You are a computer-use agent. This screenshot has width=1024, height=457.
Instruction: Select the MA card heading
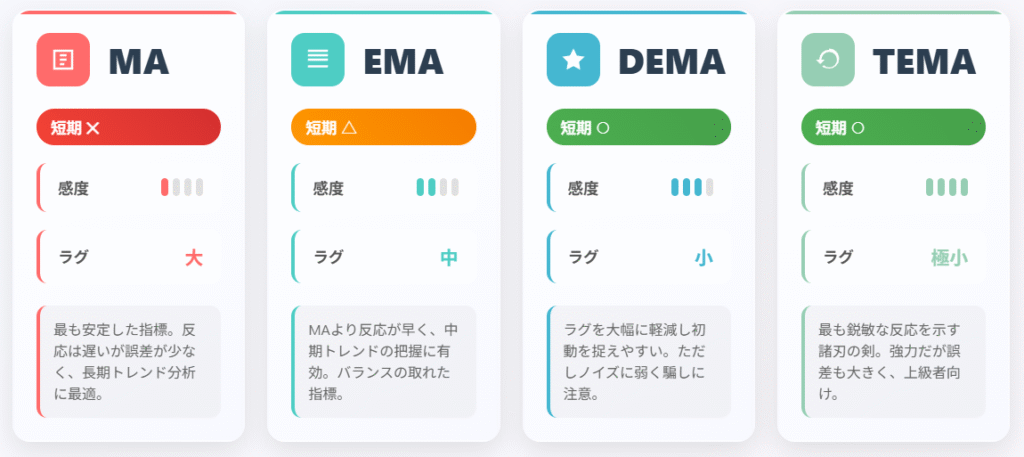coord(139,62)
